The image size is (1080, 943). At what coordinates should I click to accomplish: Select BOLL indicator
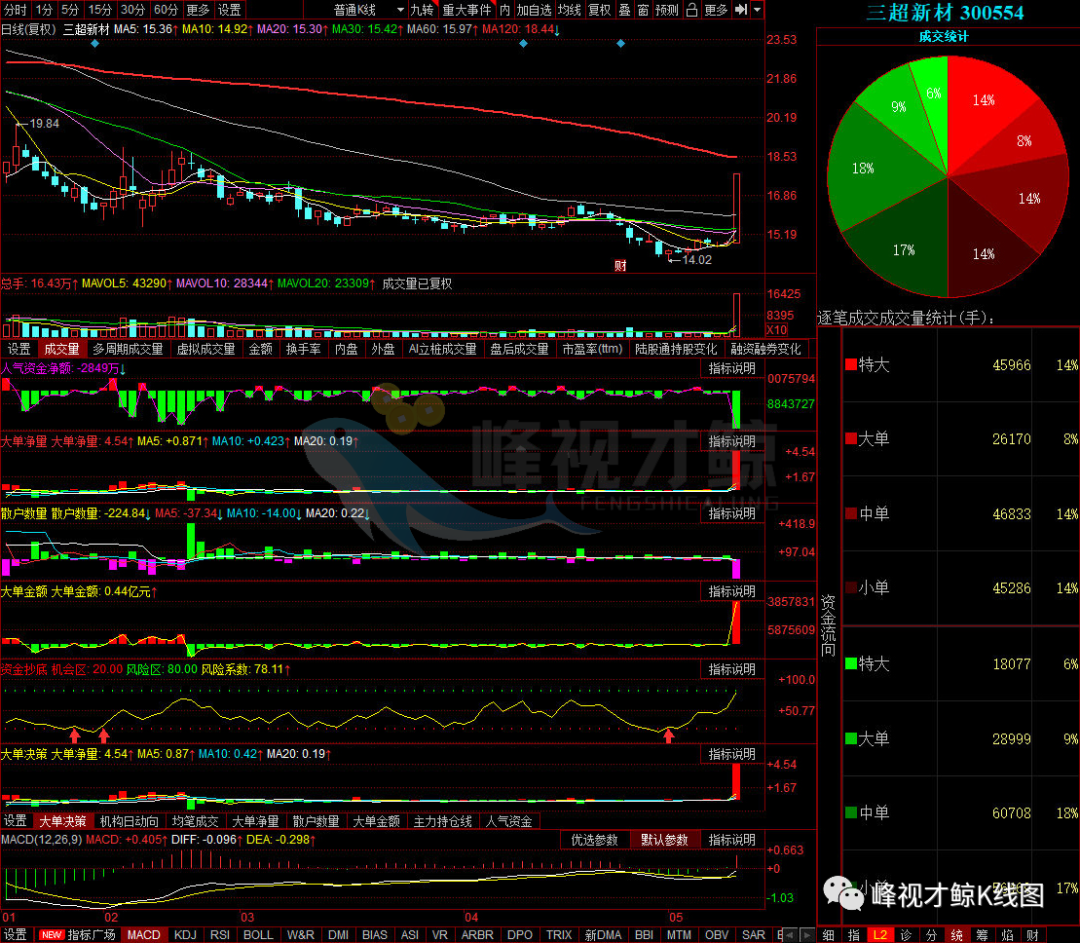click(258, 935)
